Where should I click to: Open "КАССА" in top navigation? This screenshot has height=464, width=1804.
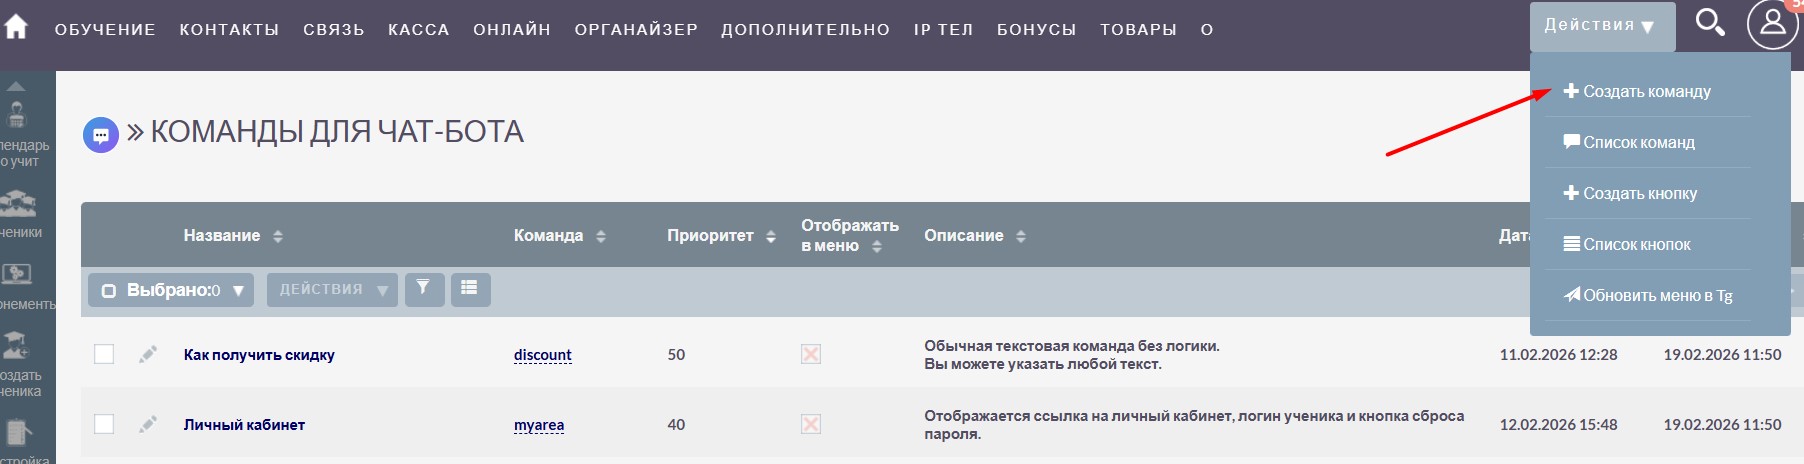[418, 30]
